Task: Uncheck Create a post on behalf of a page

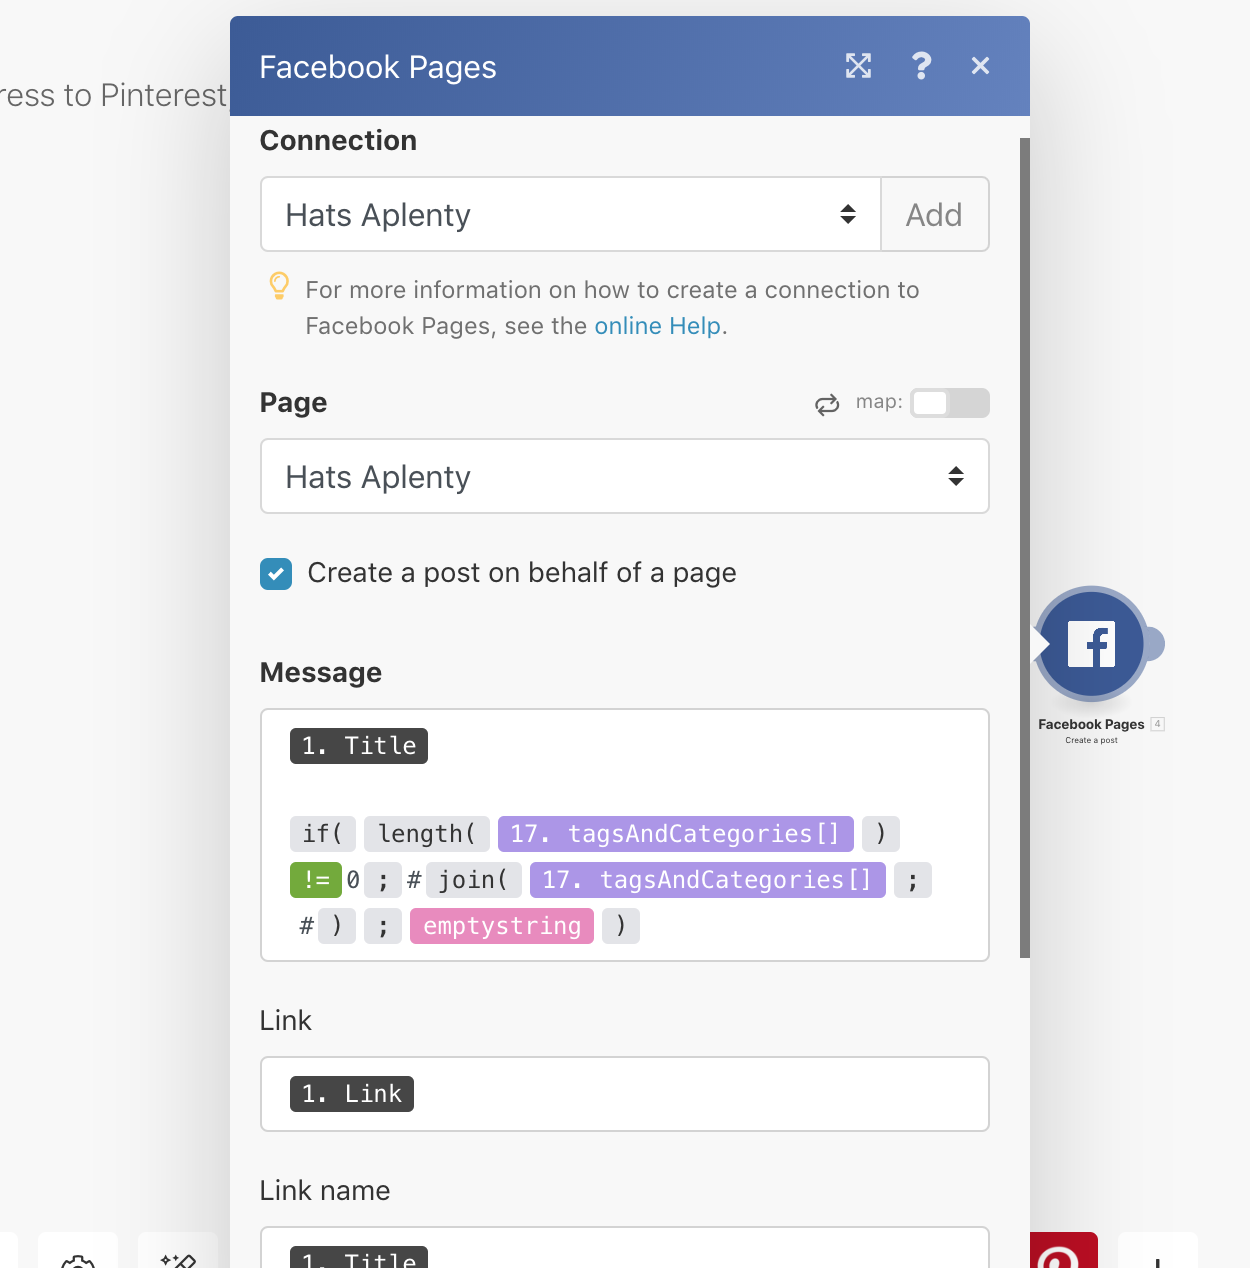Action: (275, 573)
